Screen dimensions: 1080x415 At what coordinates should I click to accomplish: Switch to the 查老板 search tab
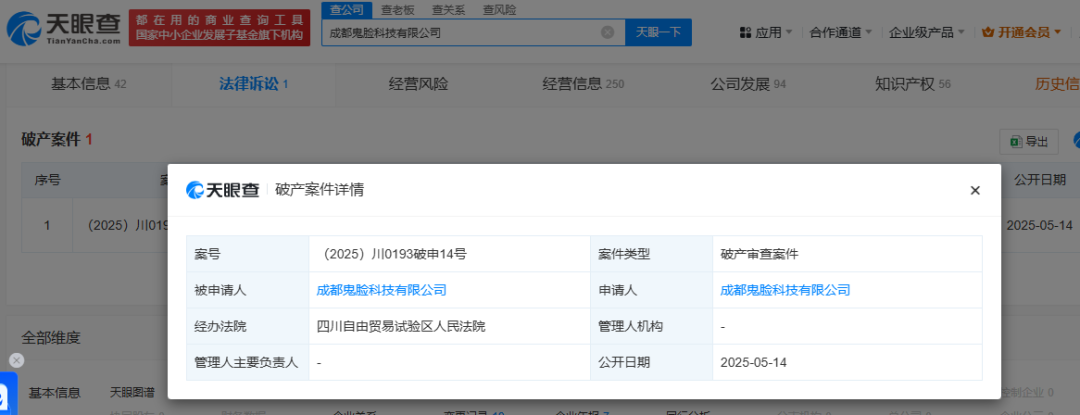point(397,9)
